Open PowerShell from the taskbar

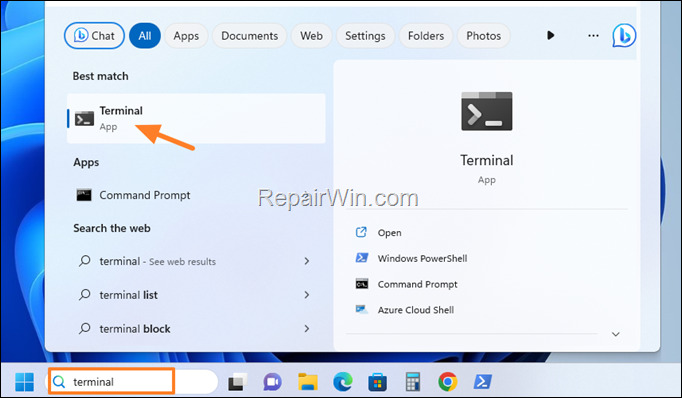click(482, 382)
